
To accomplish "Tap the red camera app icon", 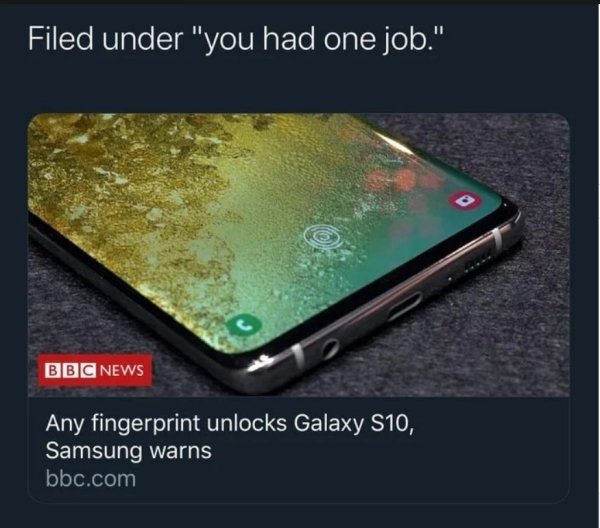I will tap(465, 200).
